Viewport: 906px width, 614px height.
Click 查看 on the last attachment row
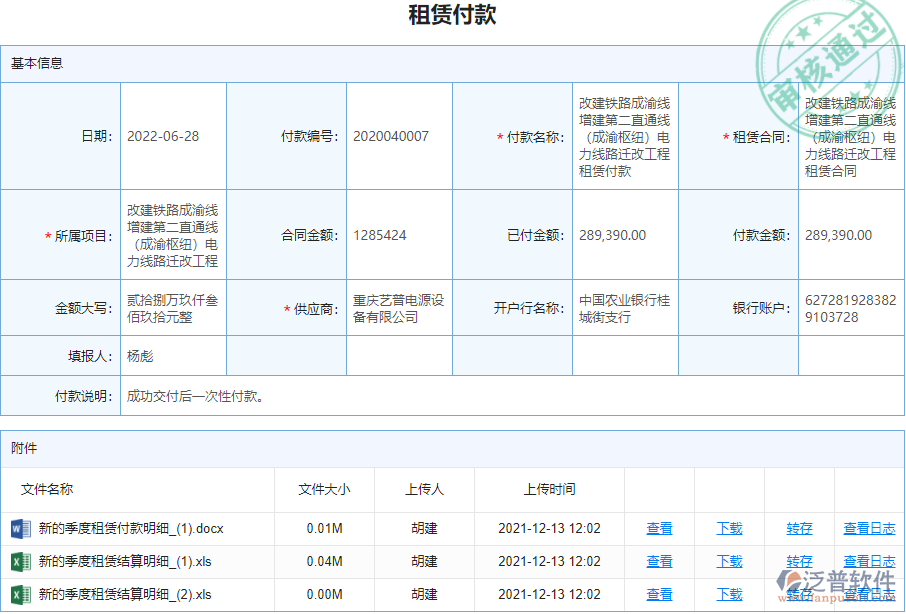(660, 594)
